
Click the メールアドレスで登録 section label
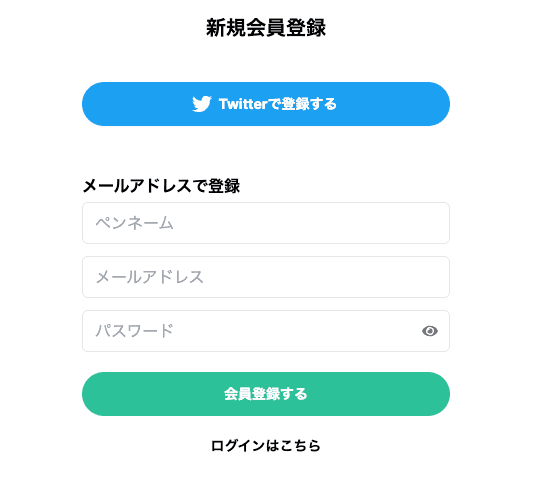pyautogui.click(x=161, y=186)
